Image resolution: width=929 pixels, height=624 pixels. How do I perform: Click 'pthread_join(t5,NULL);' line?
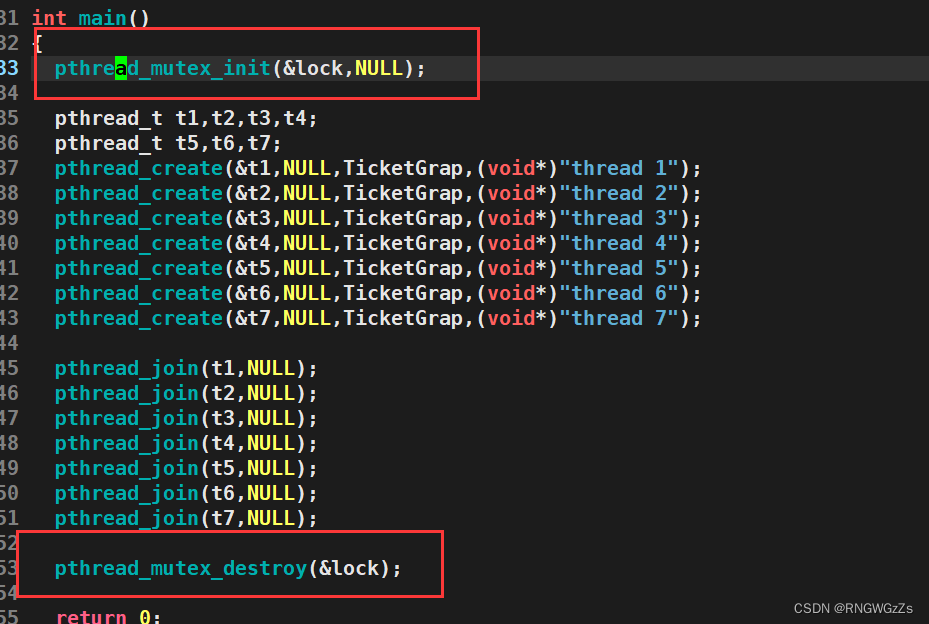(186, 468)
